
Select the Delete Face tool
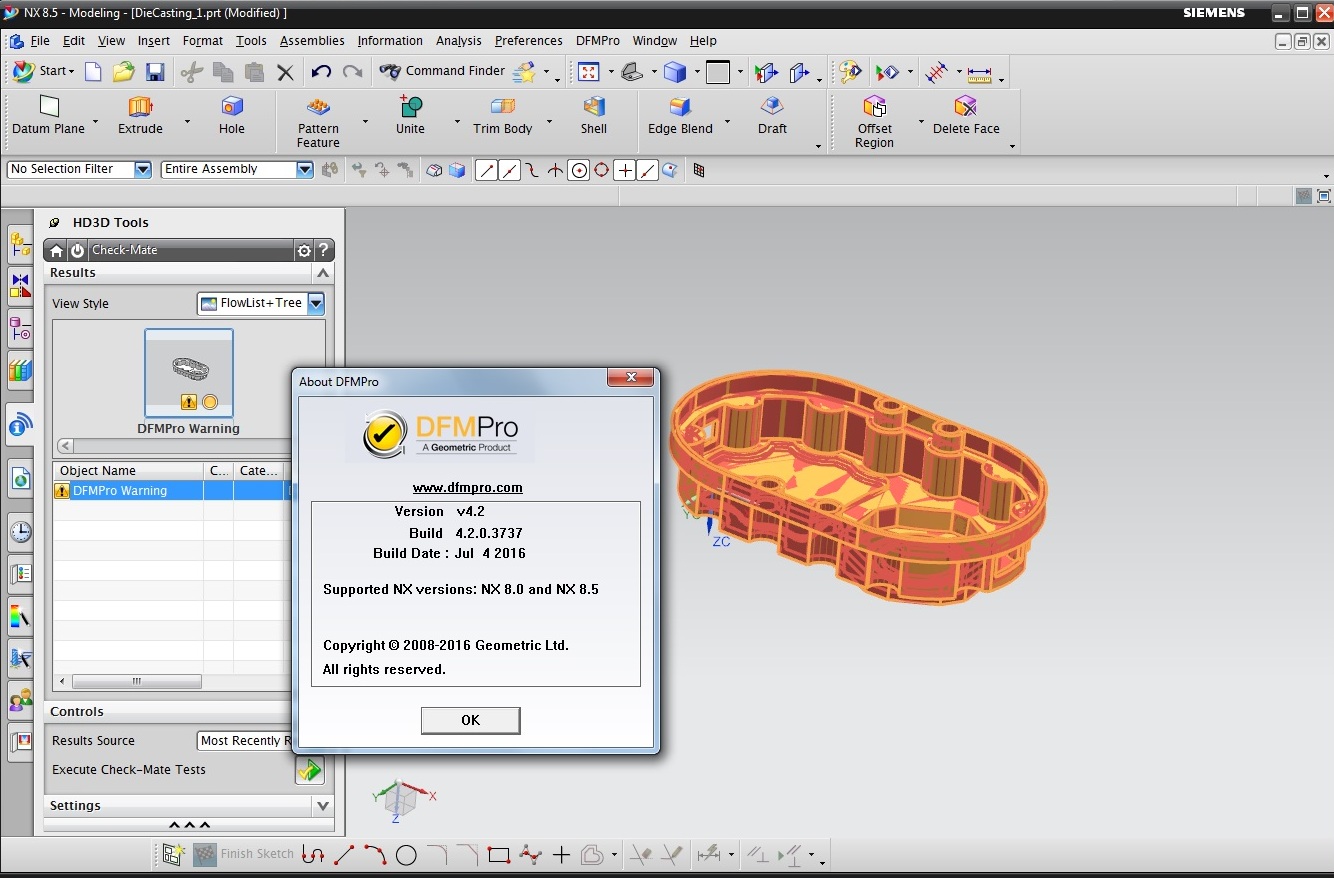click(x=966, y=116)
